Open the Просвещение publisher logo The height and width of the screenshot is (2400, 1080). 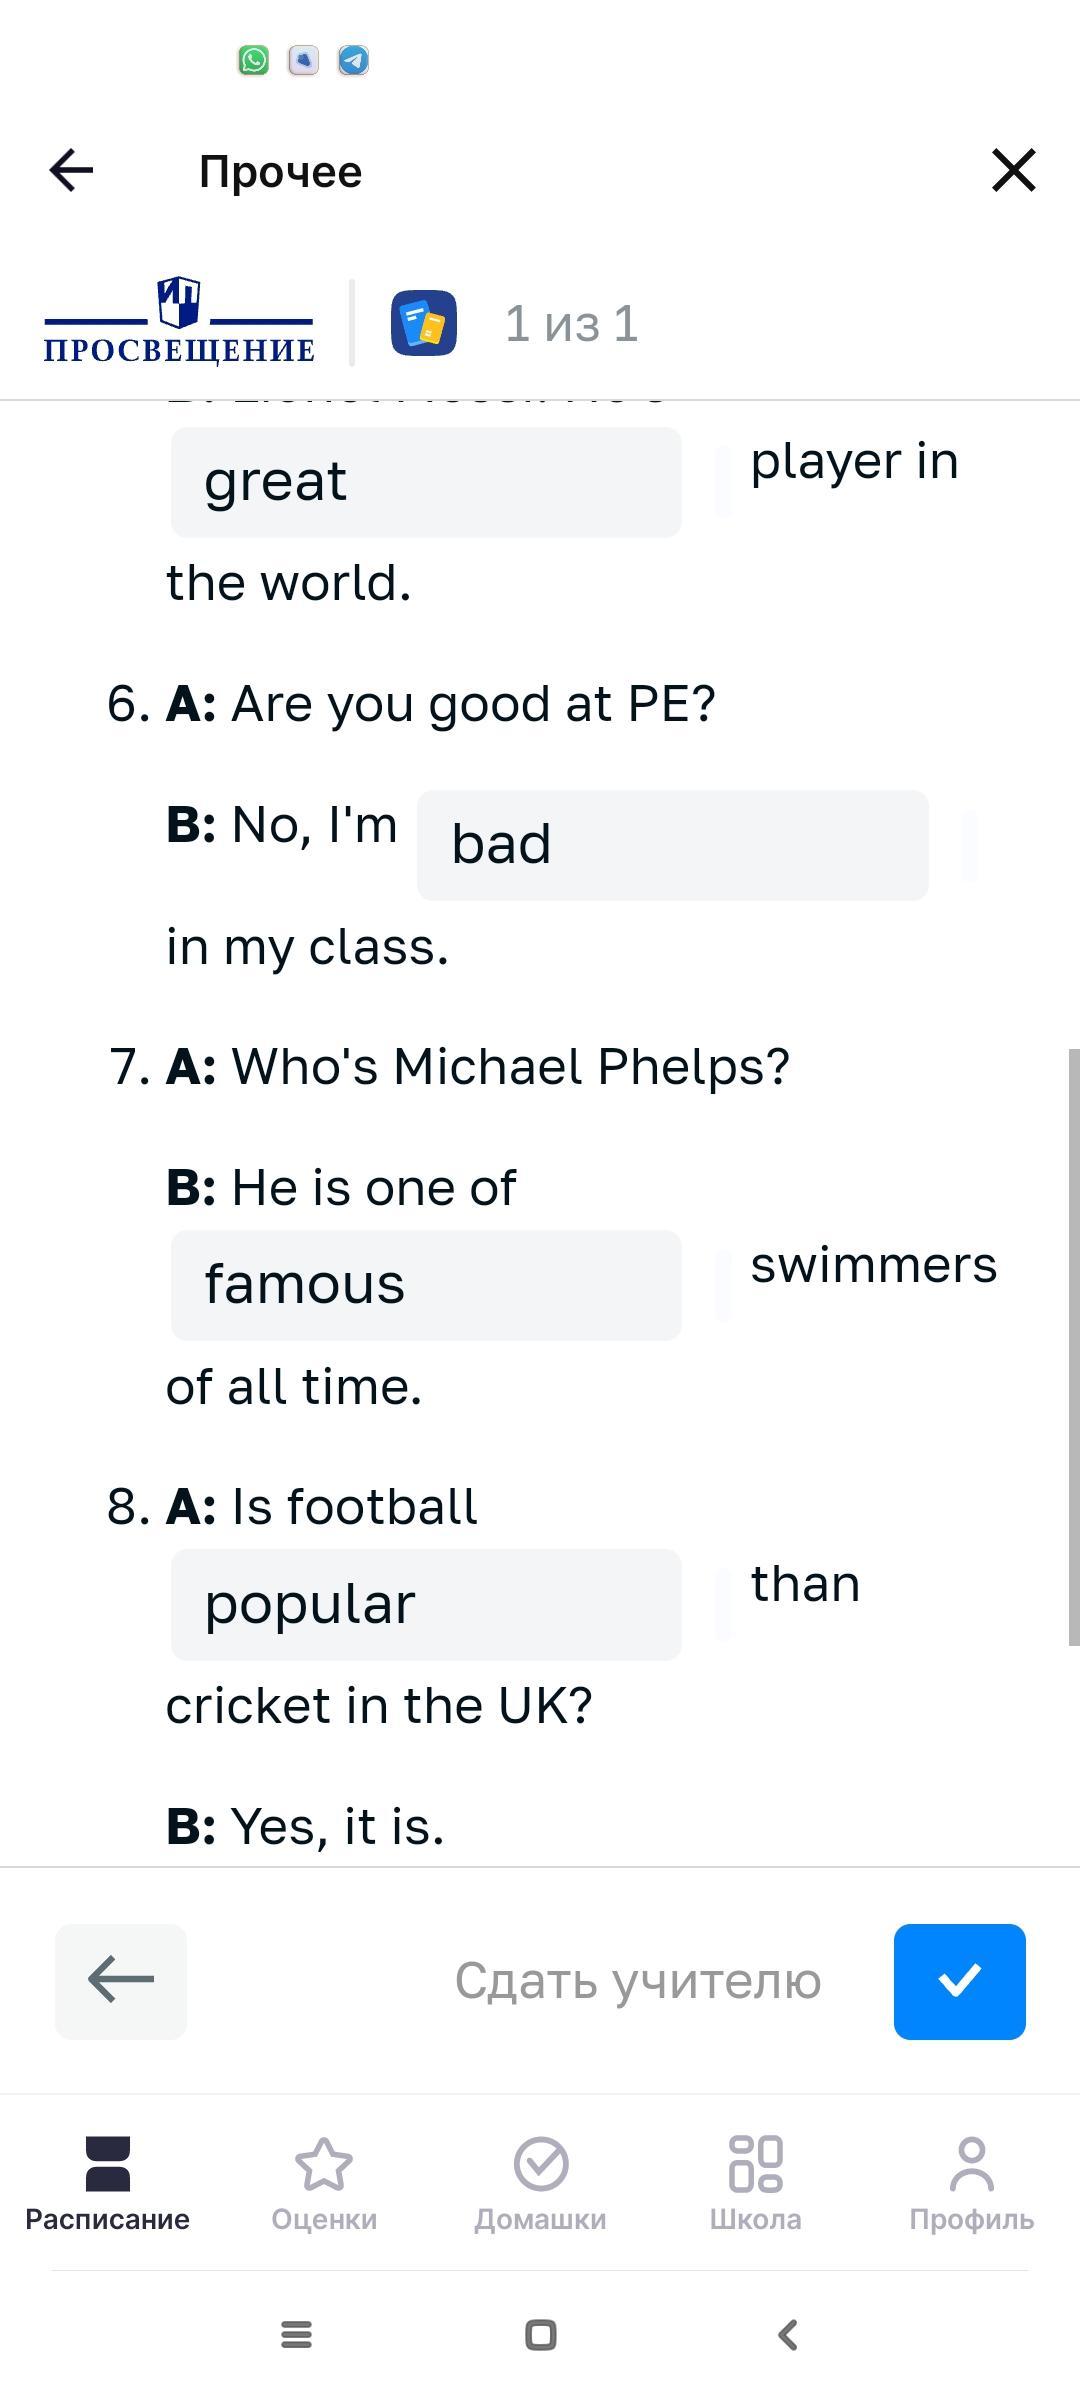[179, 321]
